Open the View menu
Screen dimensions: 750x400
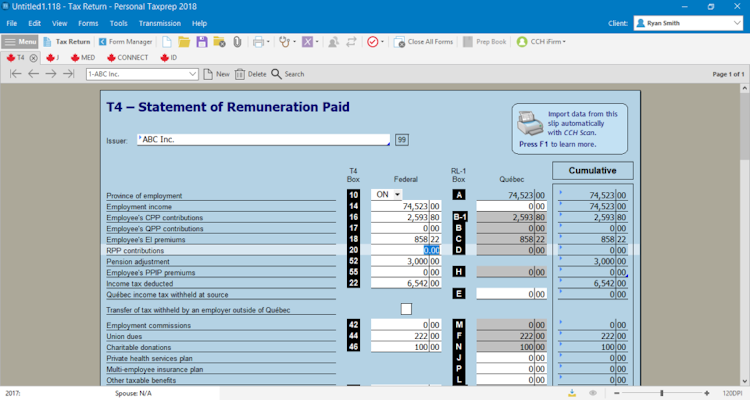coord(60,23)
